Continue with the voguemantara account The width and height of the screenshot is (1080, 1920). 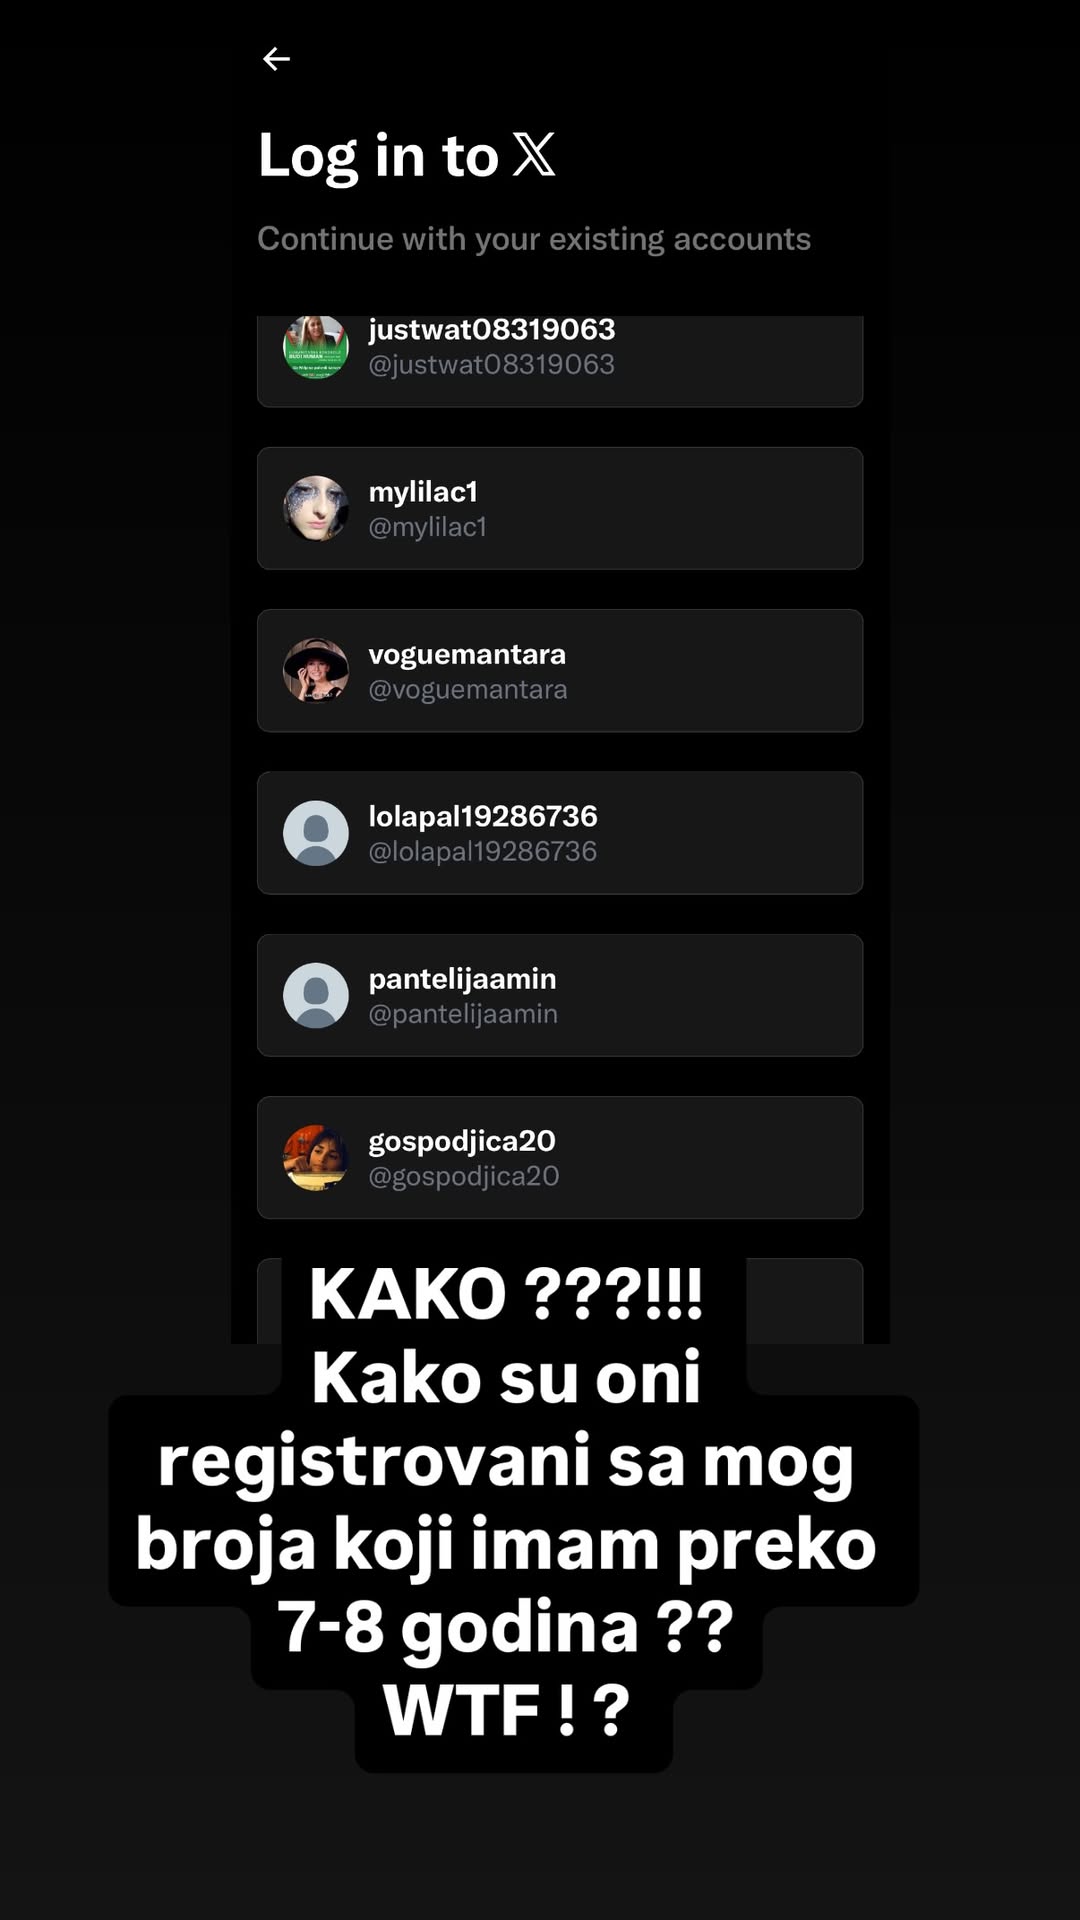(560, 670)
